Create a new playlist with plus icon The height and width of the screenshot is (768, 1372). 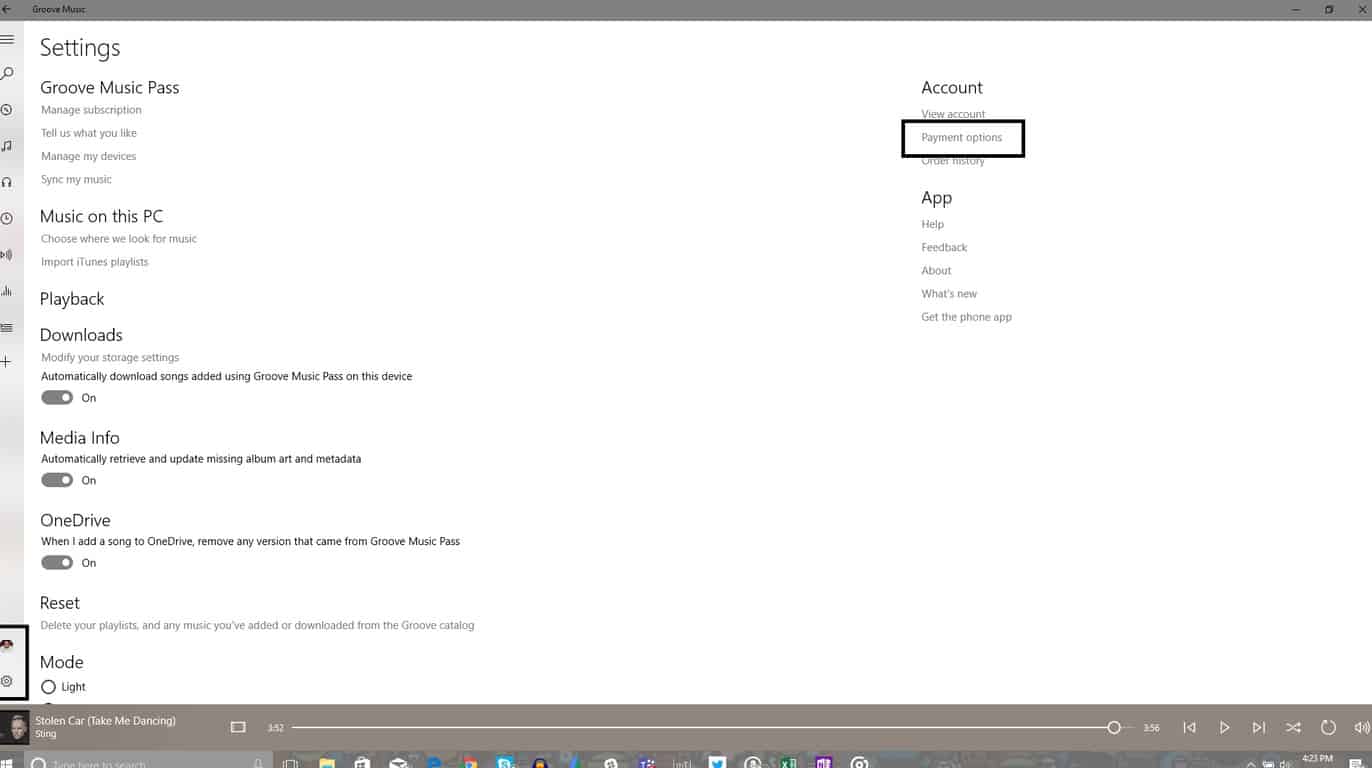(x=6, y=361)
